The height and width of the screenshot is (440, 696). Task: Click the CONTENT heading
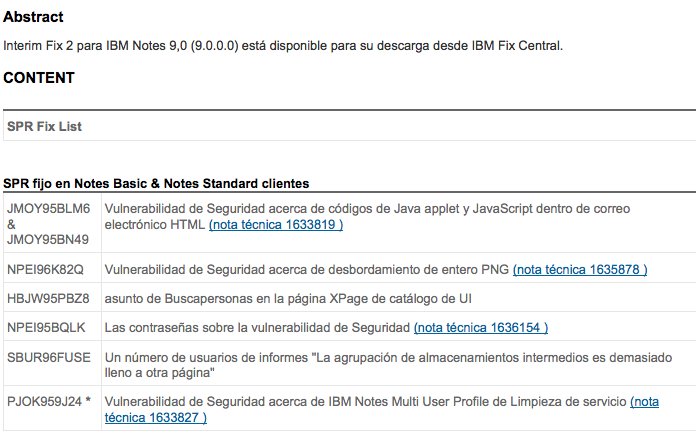point(39,78)
